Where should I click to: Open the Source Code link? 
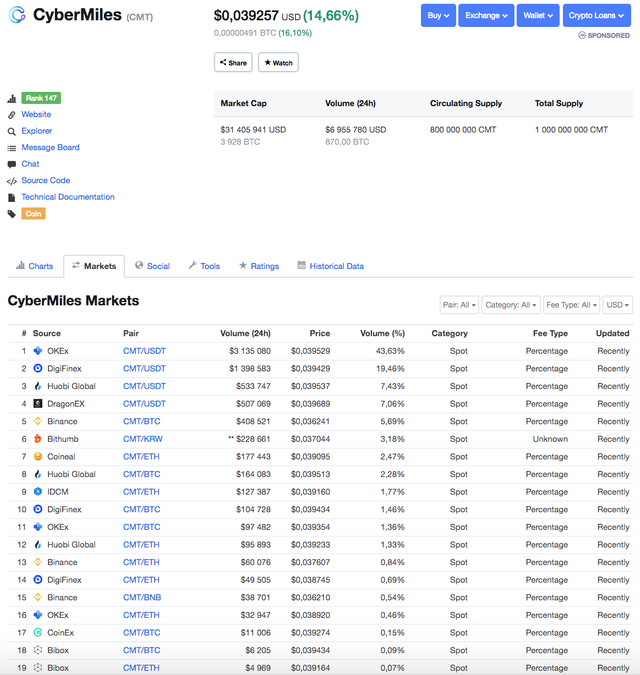pos(46,180)
